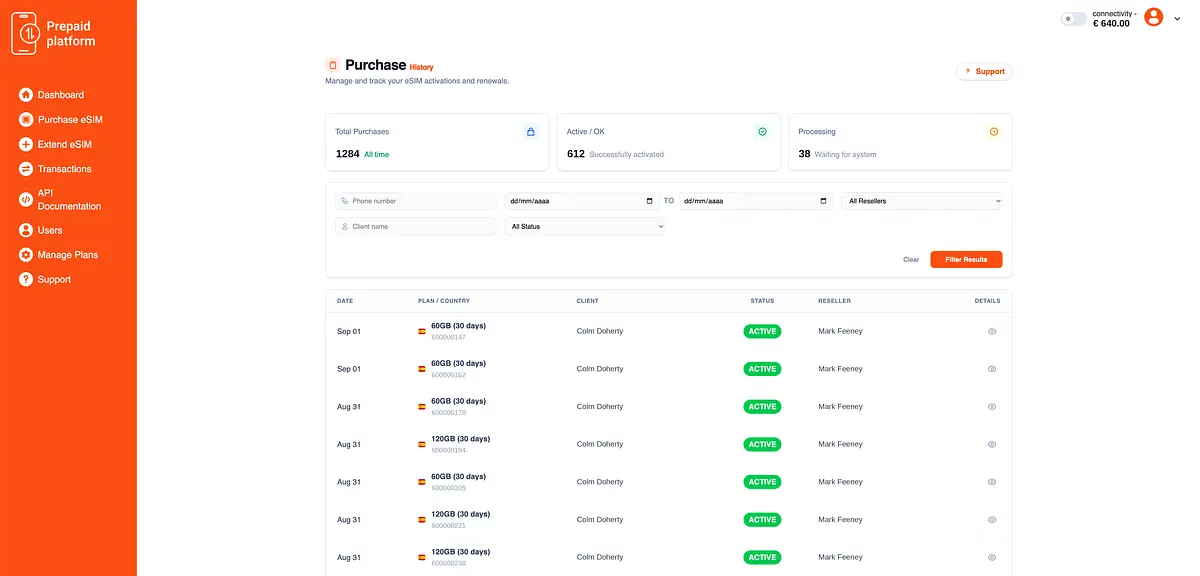Clear the filters with Clear link
Viewport: 1200px width, 576px height.
tap(911, 260)
